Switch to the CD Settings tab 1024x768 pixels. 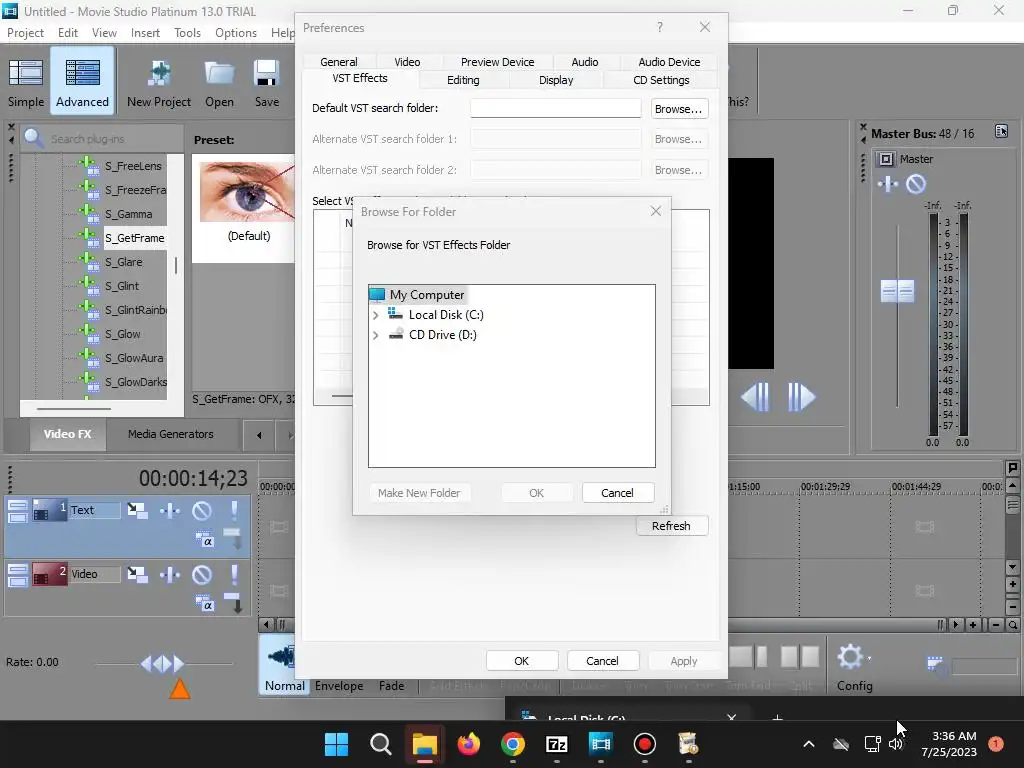pyautogui.click(x=661, y=80)
